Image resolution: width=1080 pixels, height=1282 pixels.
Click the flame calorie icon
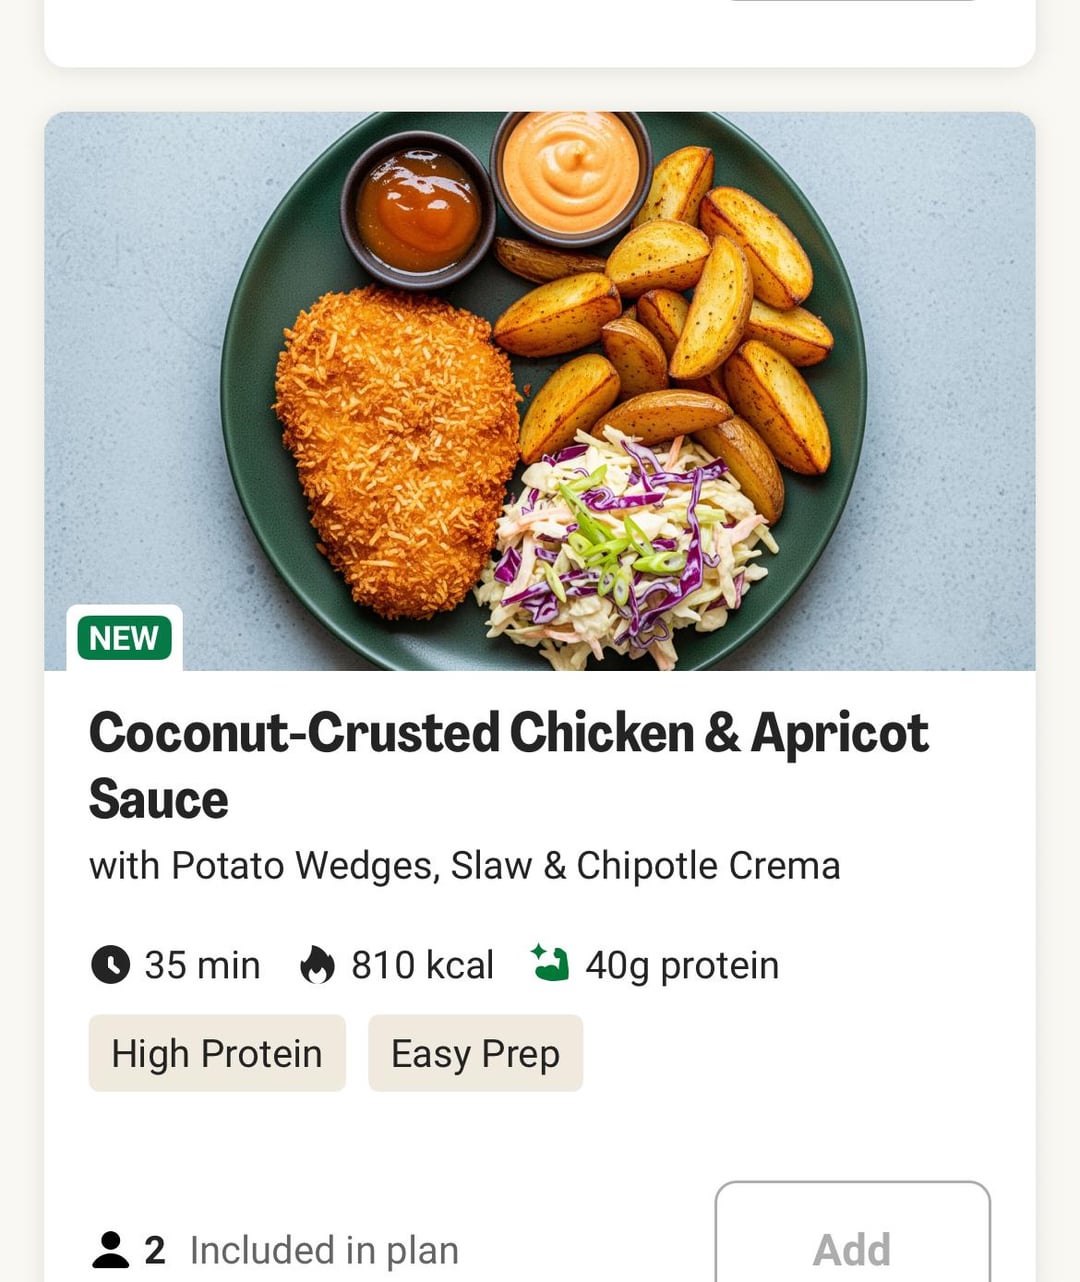(x=317, y=965)
